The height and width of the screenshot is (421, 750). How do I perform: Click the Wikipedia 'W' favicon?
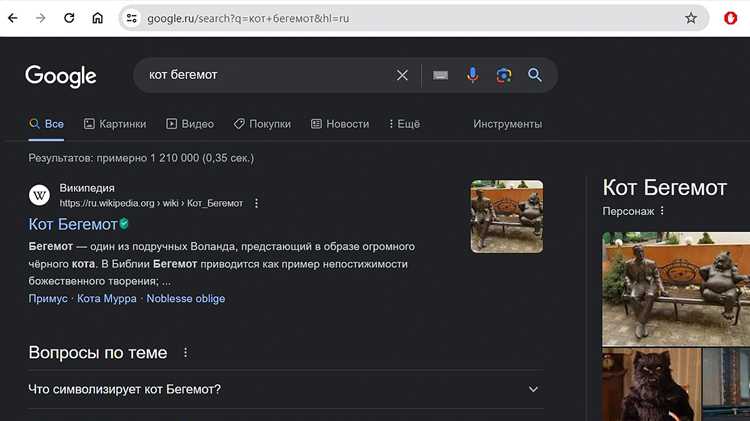tap(39, 195)
